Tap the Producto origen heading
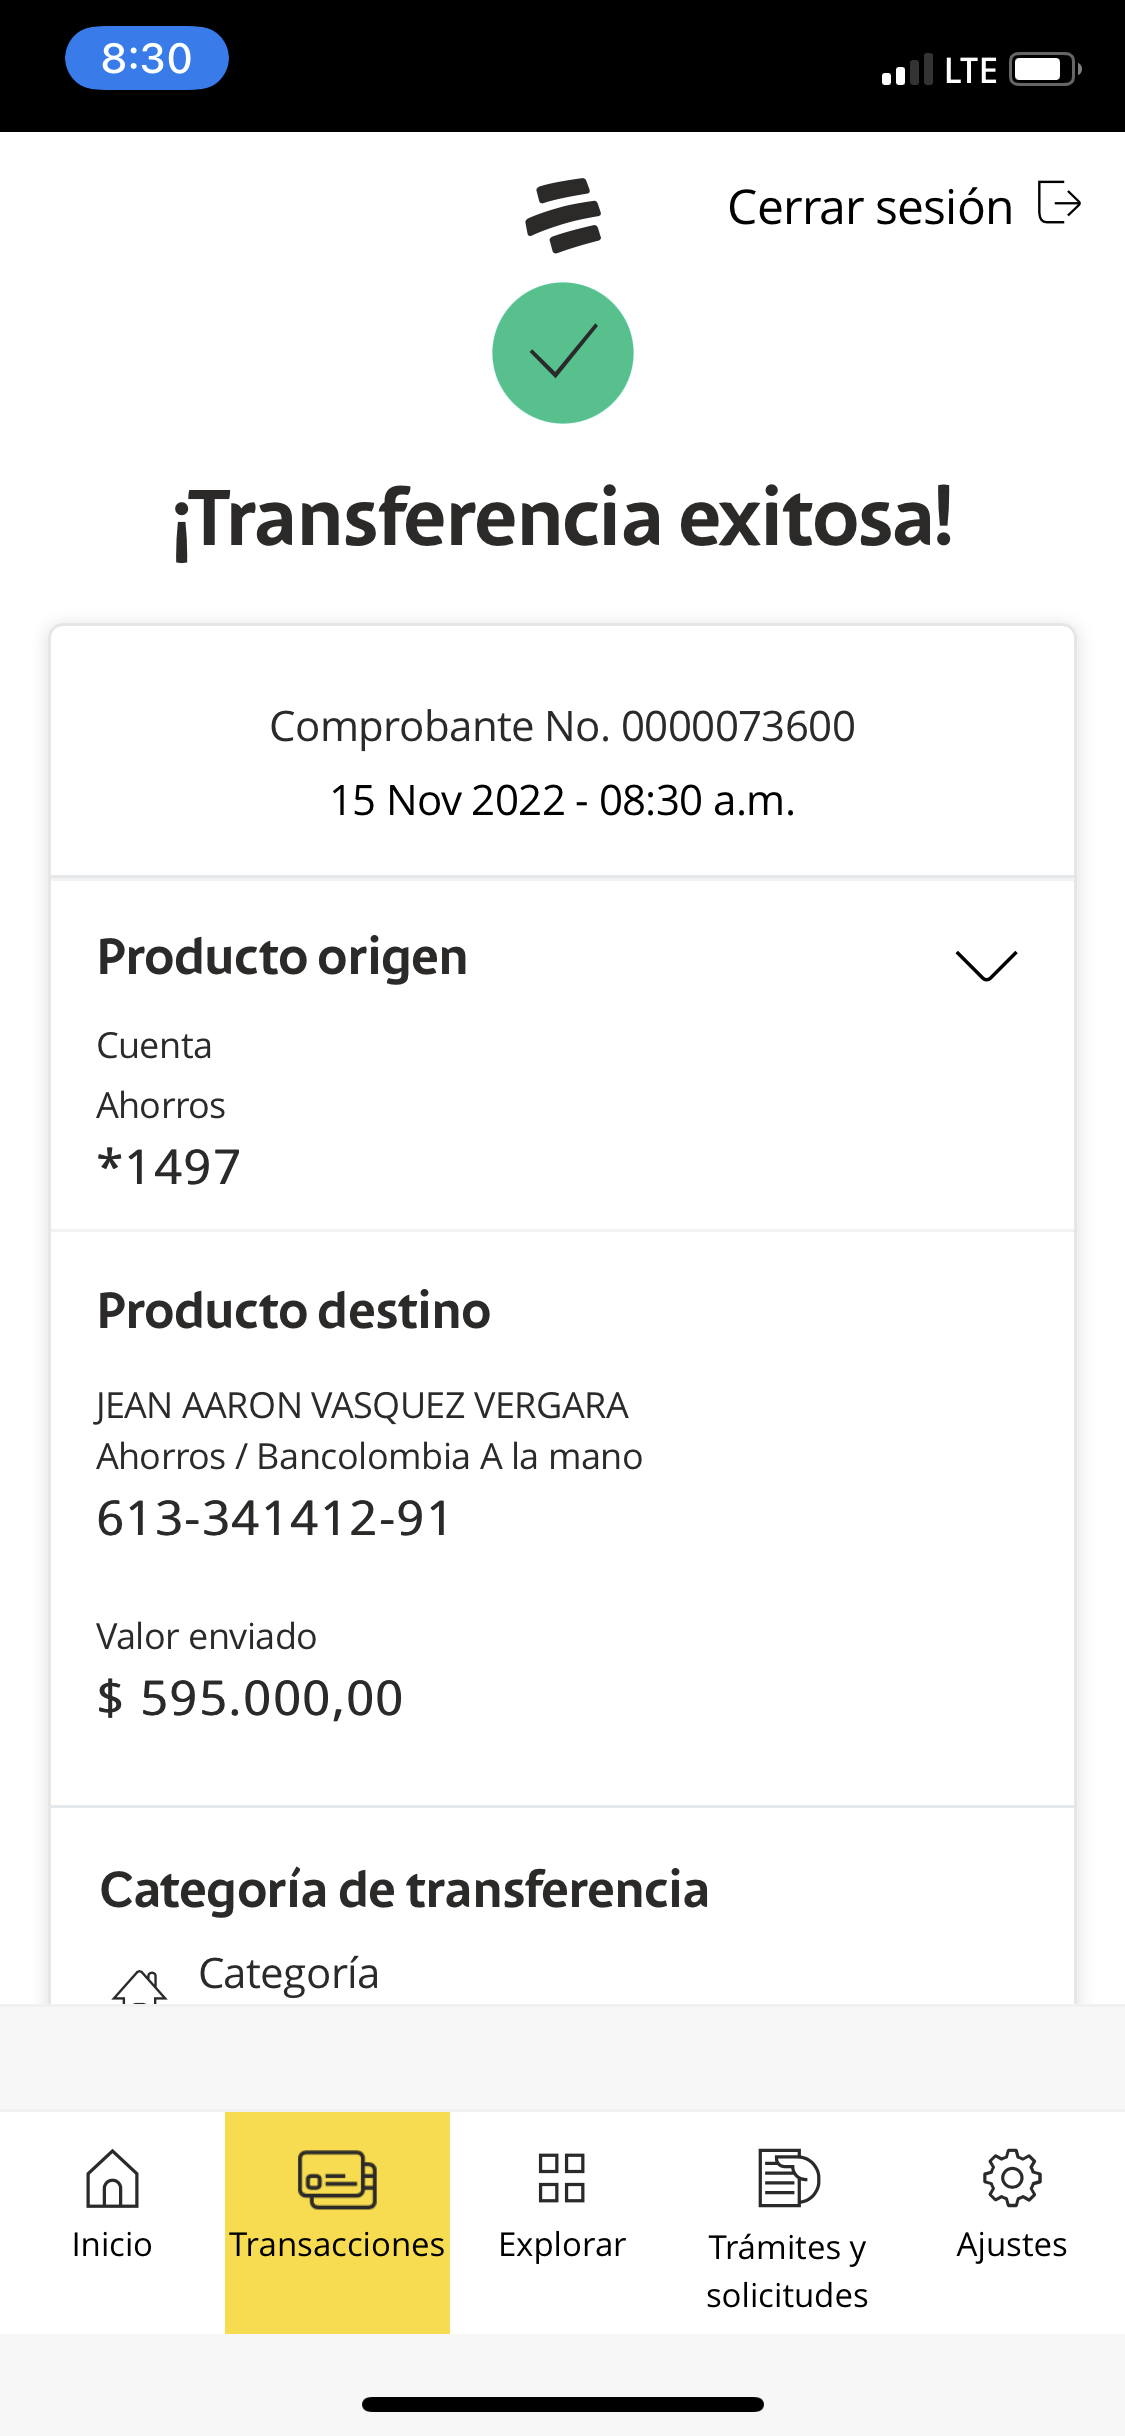The height and width of the screenshot is (2436, 1125). click(282, 957)
